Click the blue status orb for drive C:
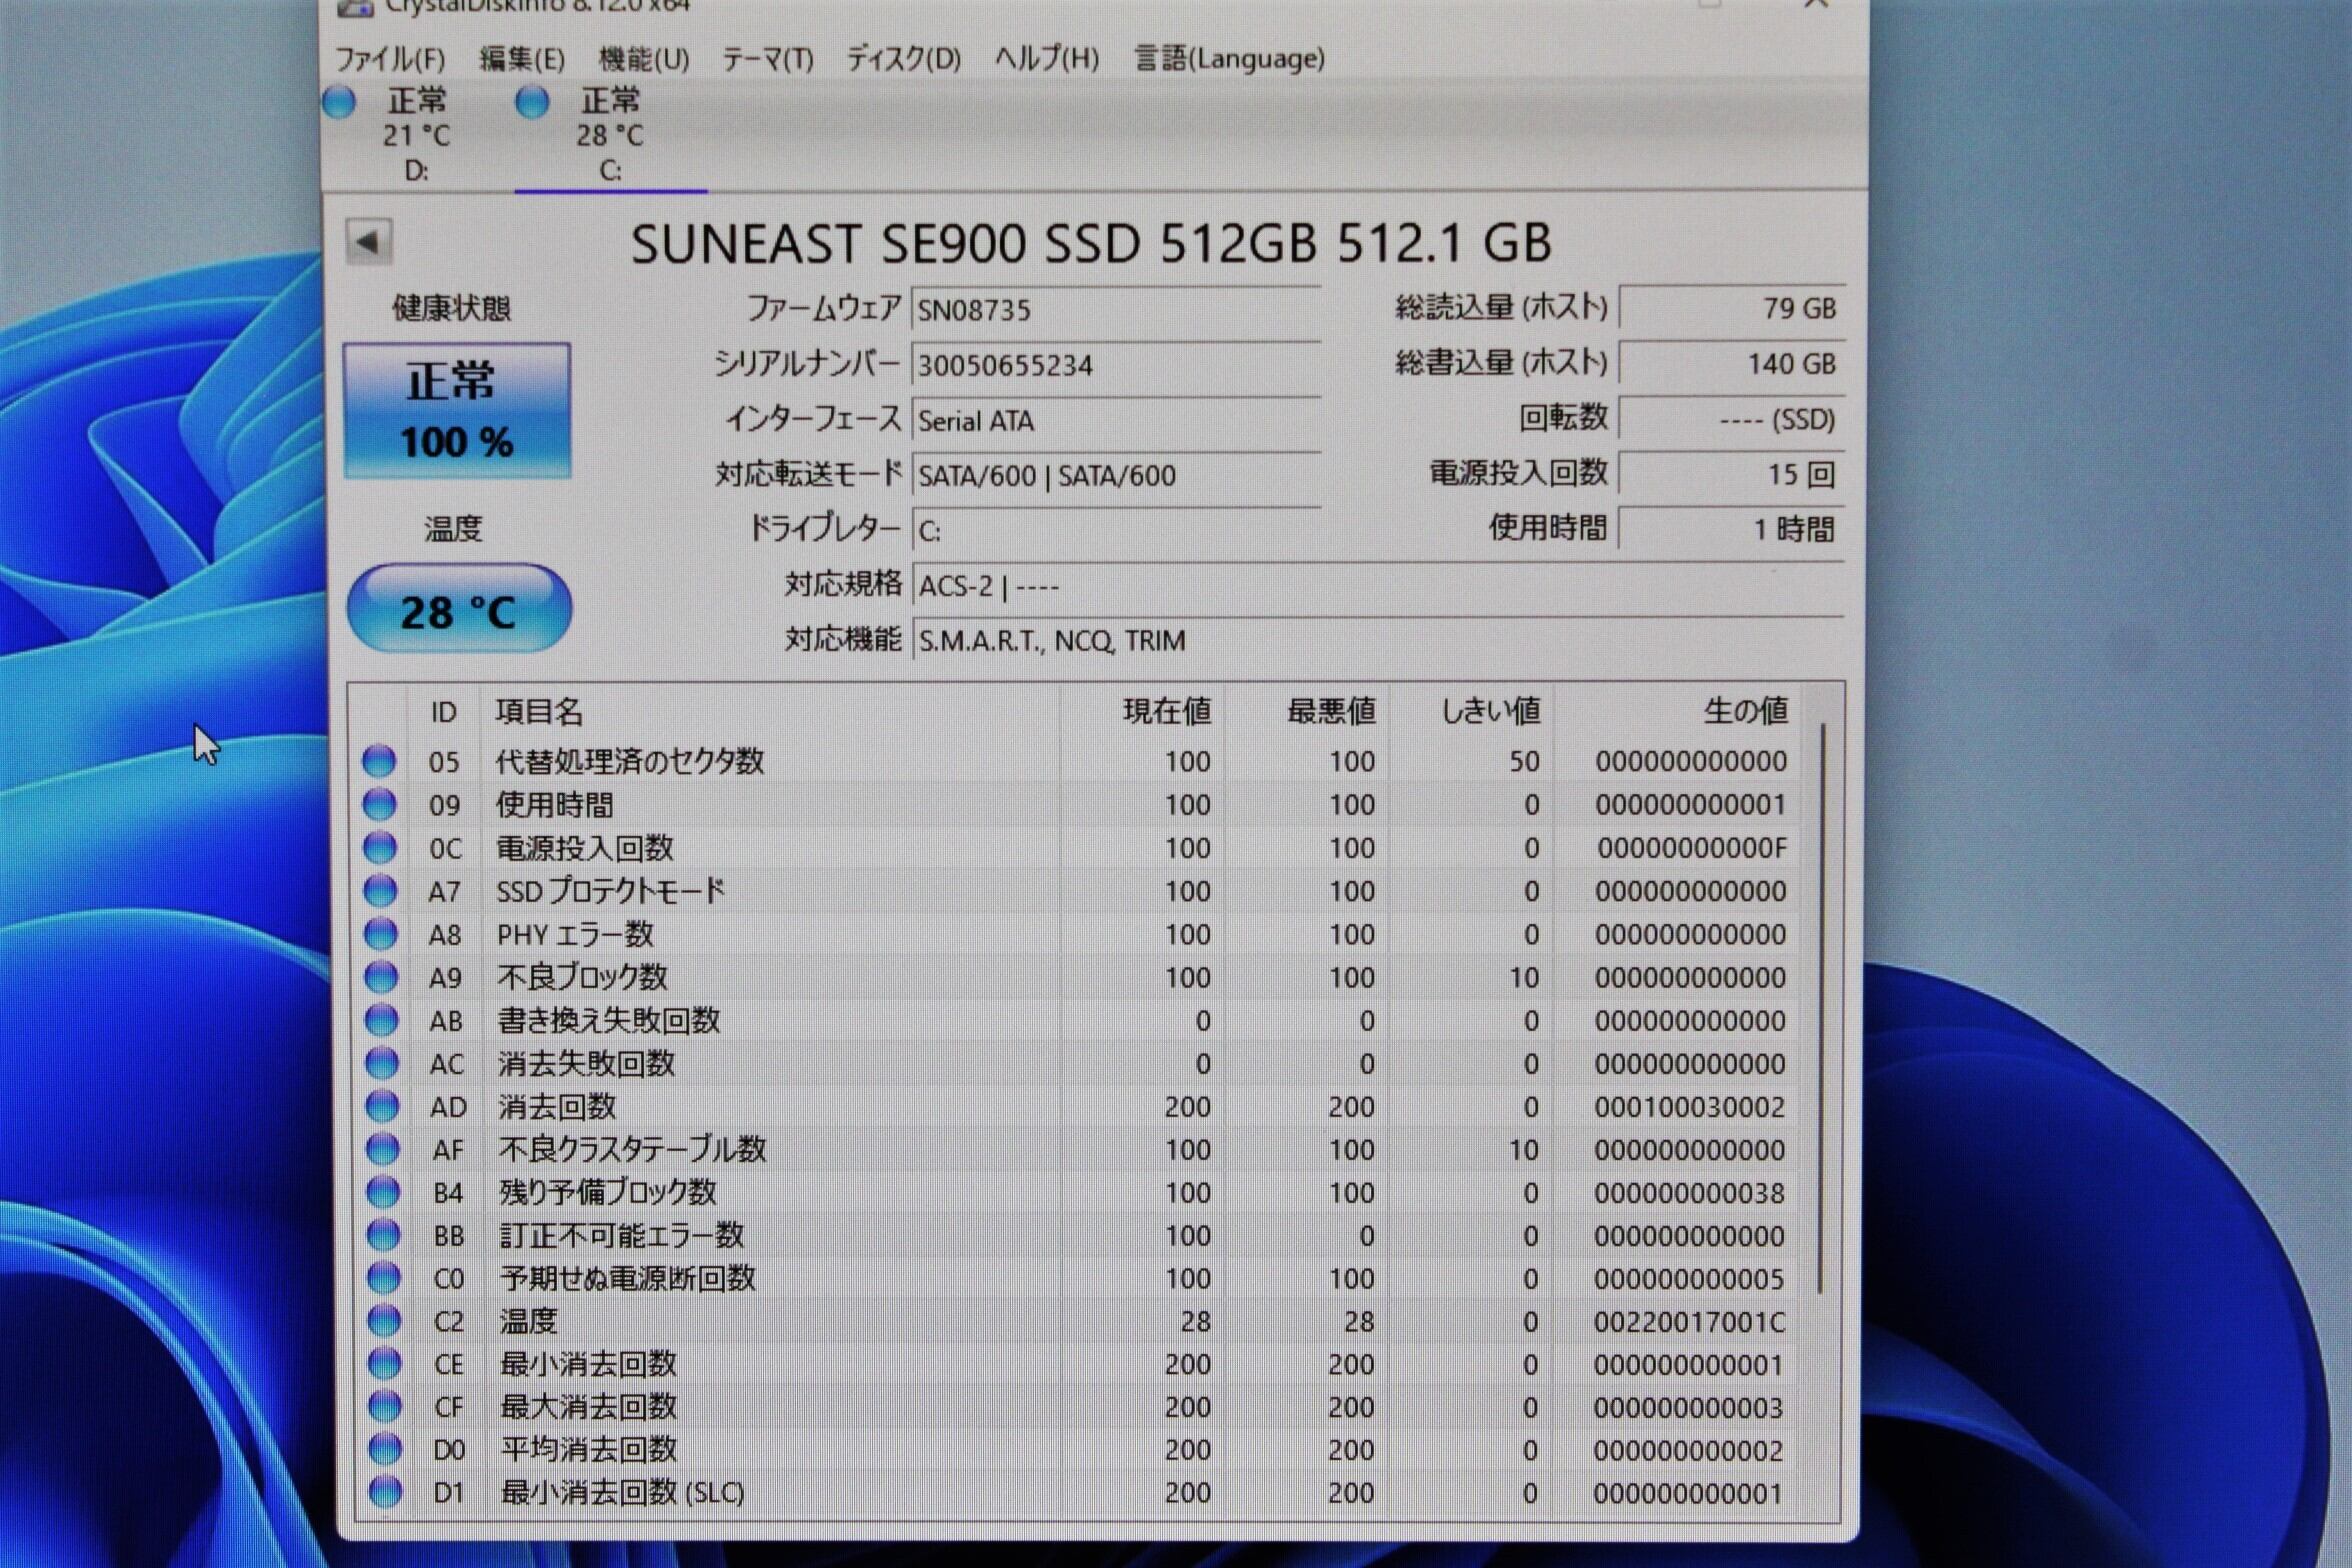Viewport: 2352px width, 1568px height. [x=532, y=102]
